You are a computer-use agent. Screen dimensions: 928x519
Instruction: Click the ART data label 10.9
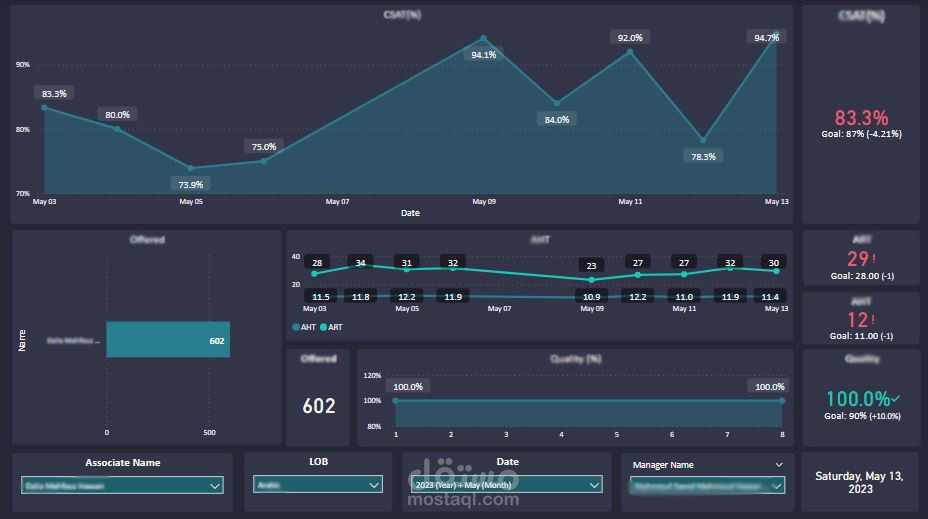point(591,297)
